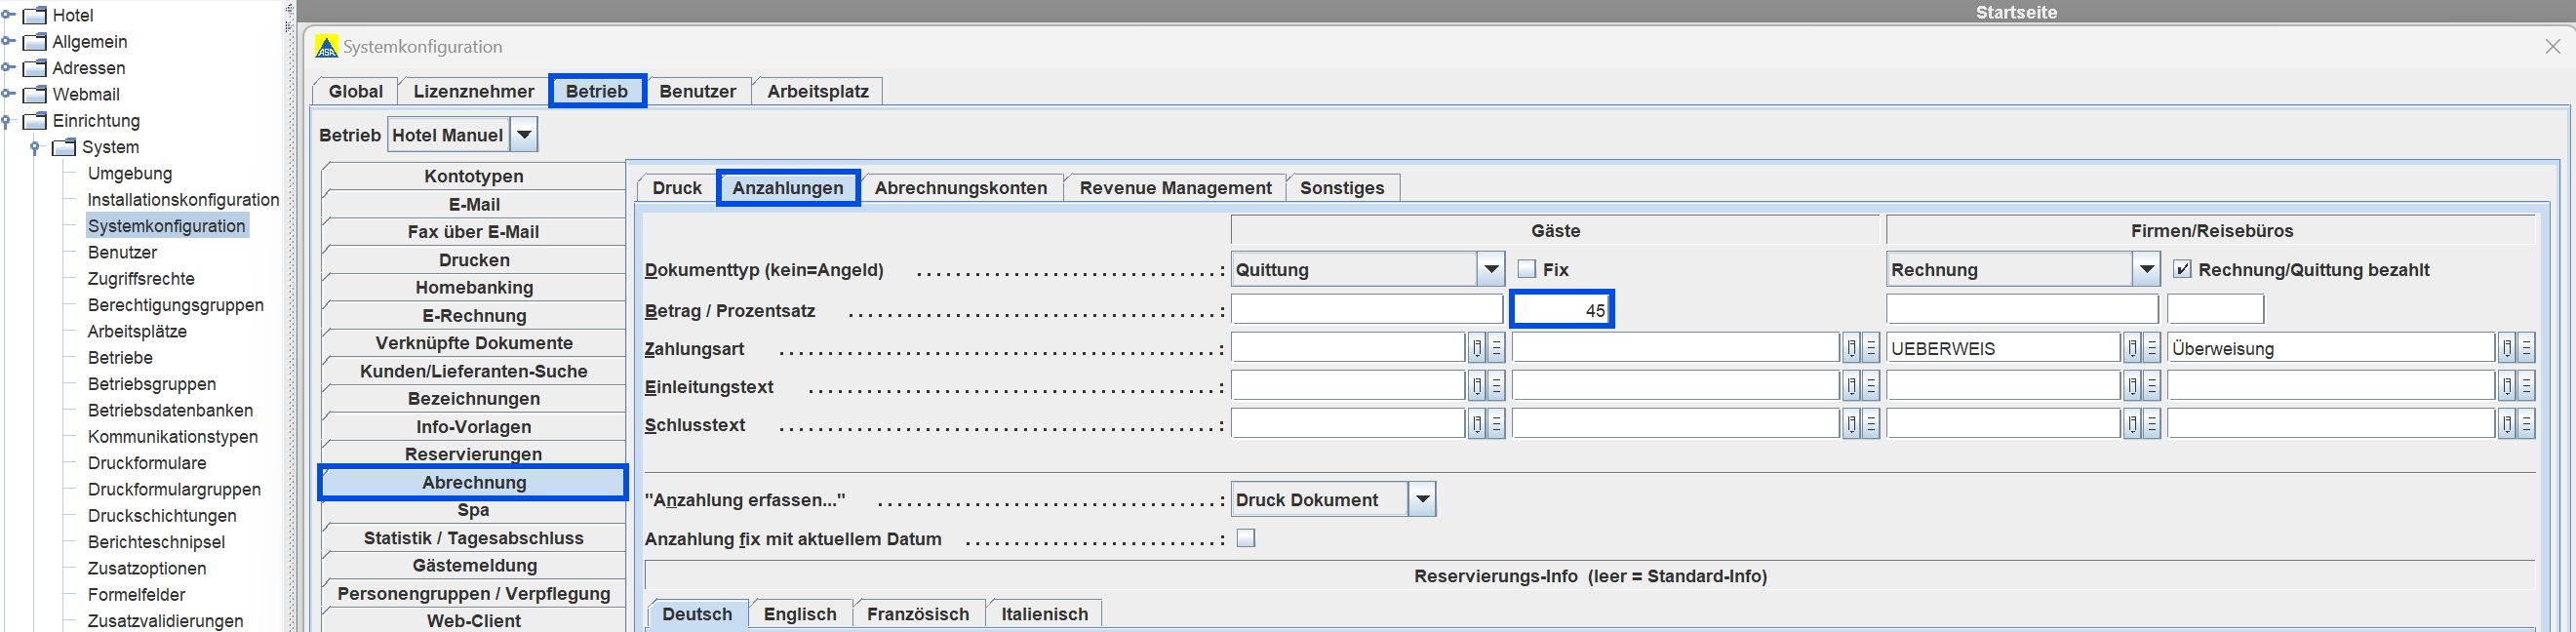Click the Webmail folder icon
Viewport: 2576px width, 632px height.
tap(35, 94)
